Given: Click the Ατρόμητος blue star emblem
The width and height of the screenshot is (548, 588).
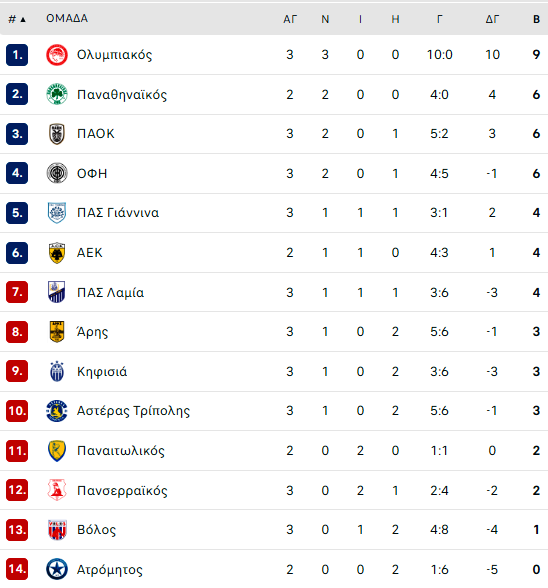Looking at the screenshot, I should (57, 569).
